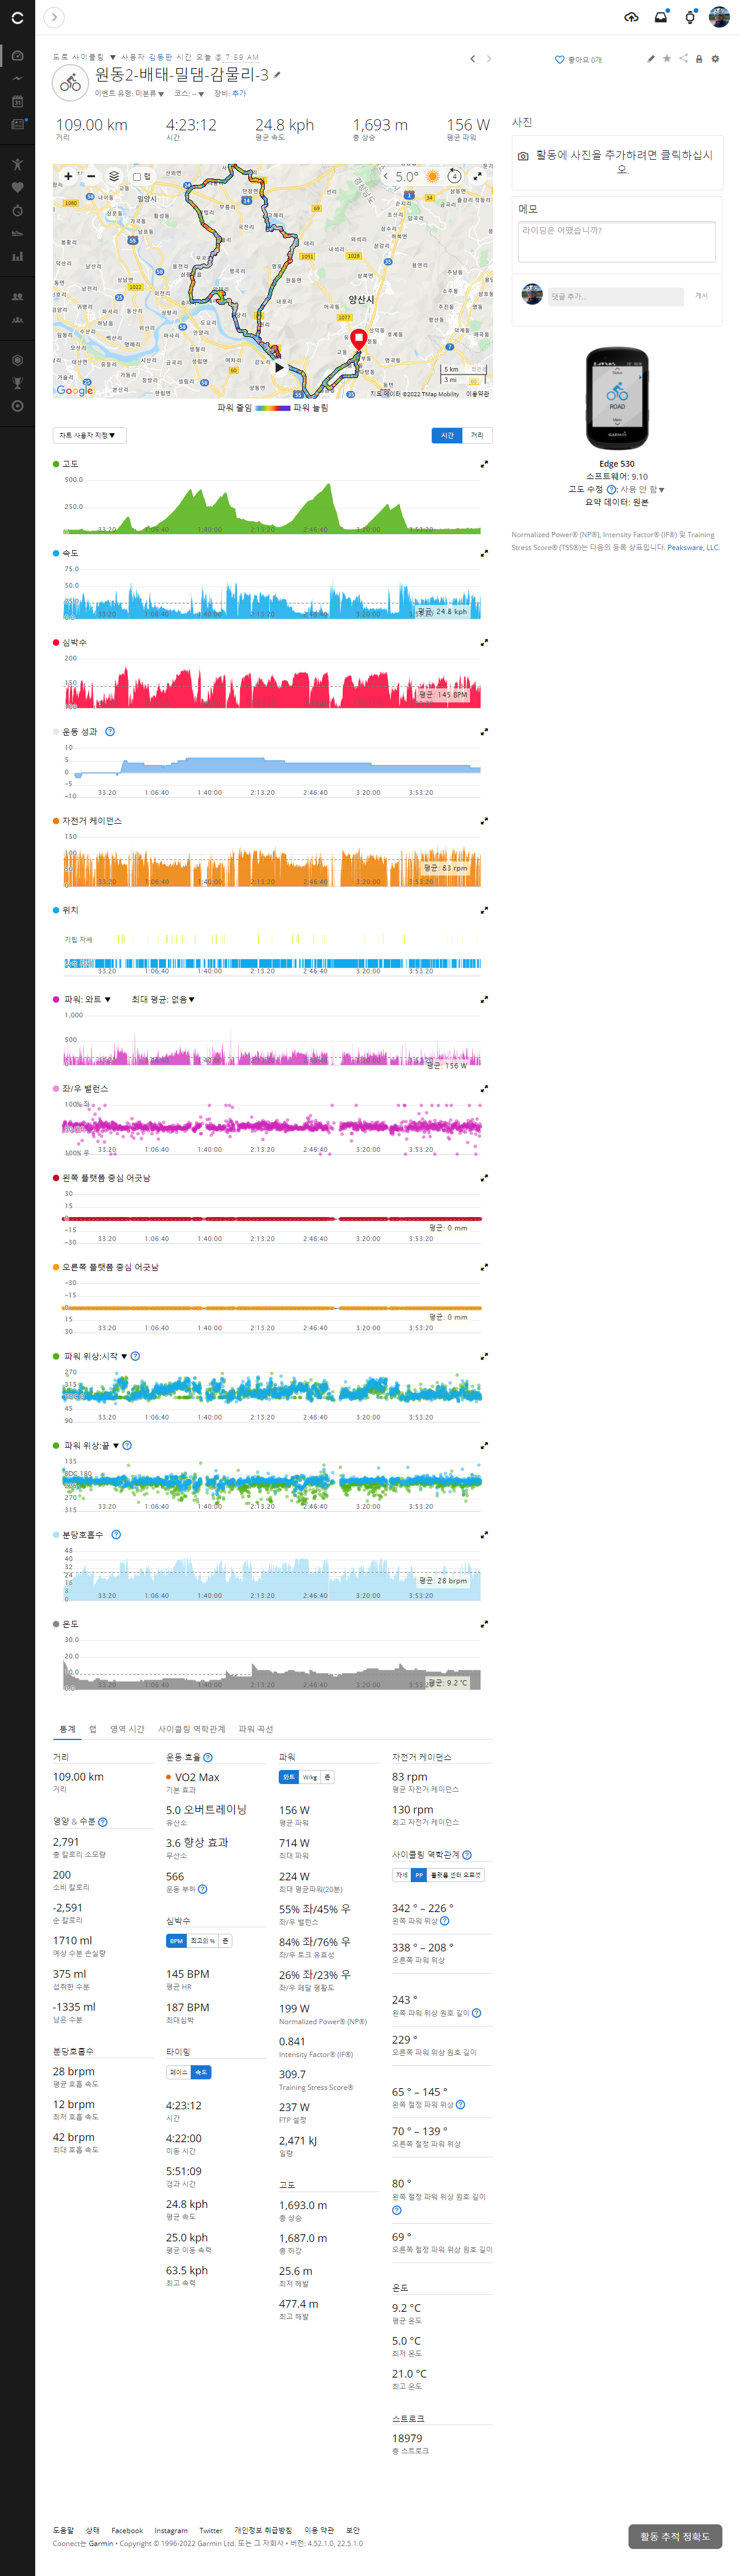Select the 통계 tab
The height and width of the screenshot is (2576, 740).
point(67,1729)
